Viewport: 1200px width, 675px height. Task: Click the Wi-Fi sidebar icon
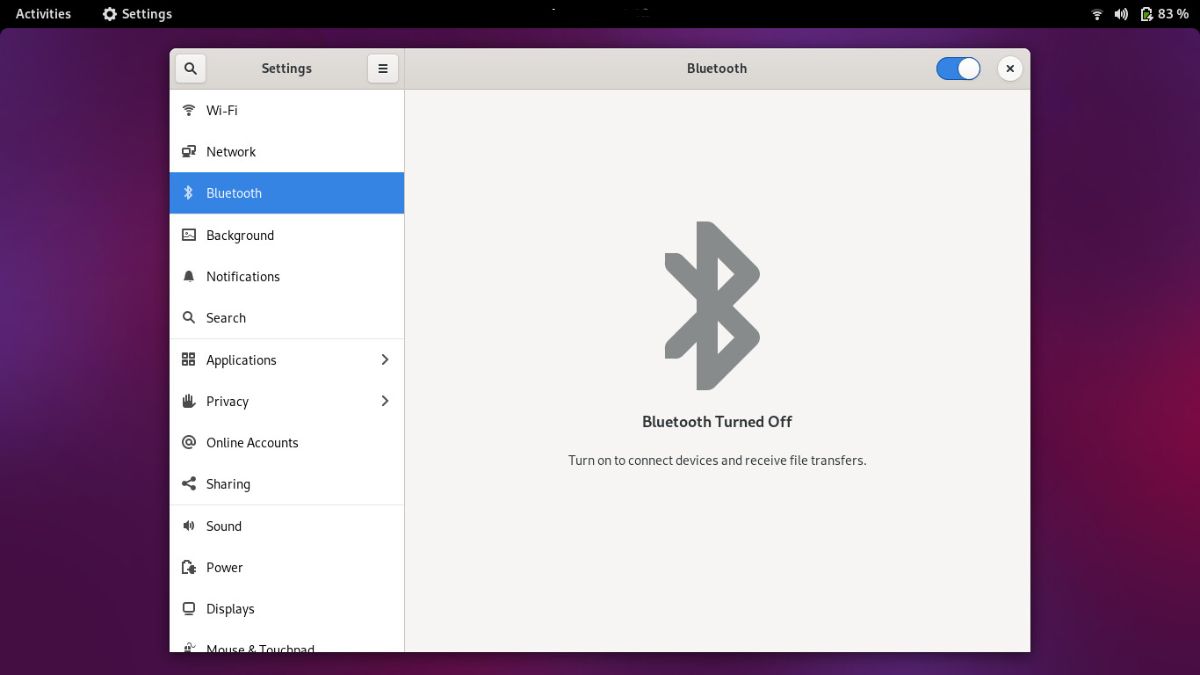189,110
